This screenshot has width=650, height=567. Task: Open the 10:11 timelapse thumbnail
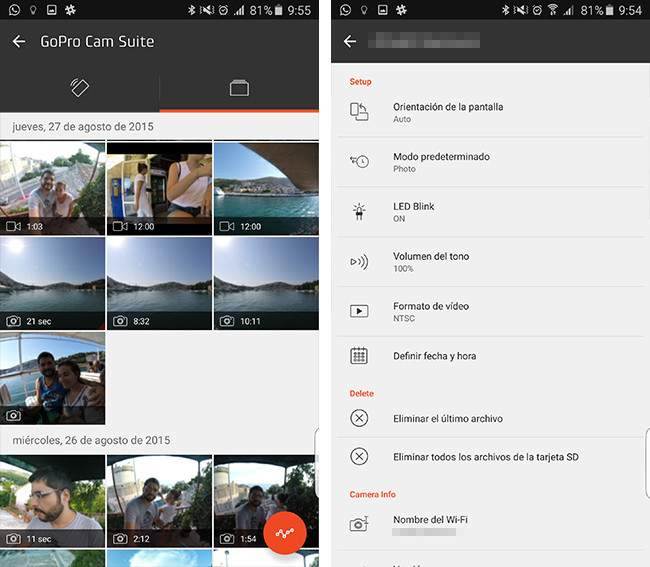point(267,284)
